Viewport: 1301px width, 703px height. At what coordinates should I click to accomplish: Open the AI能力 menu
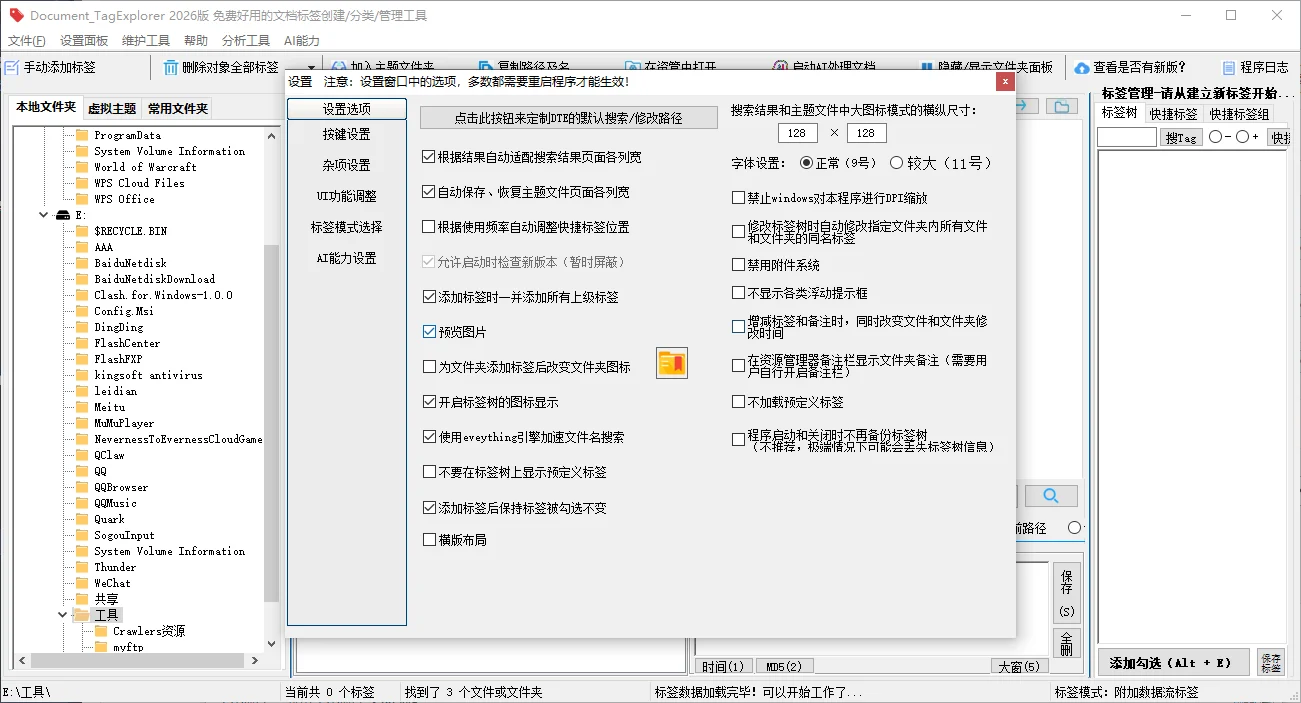coord(302,41)
